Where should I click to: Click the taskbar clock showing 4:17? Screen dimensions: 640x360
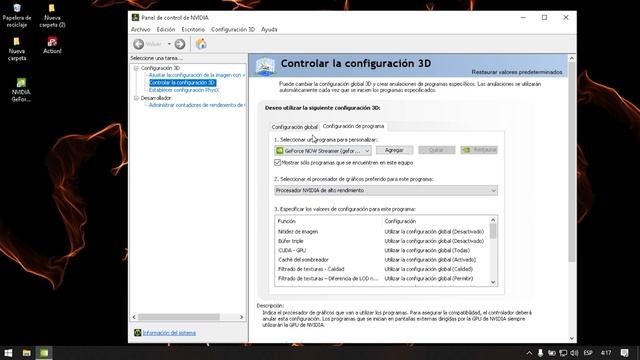point(606,353)
